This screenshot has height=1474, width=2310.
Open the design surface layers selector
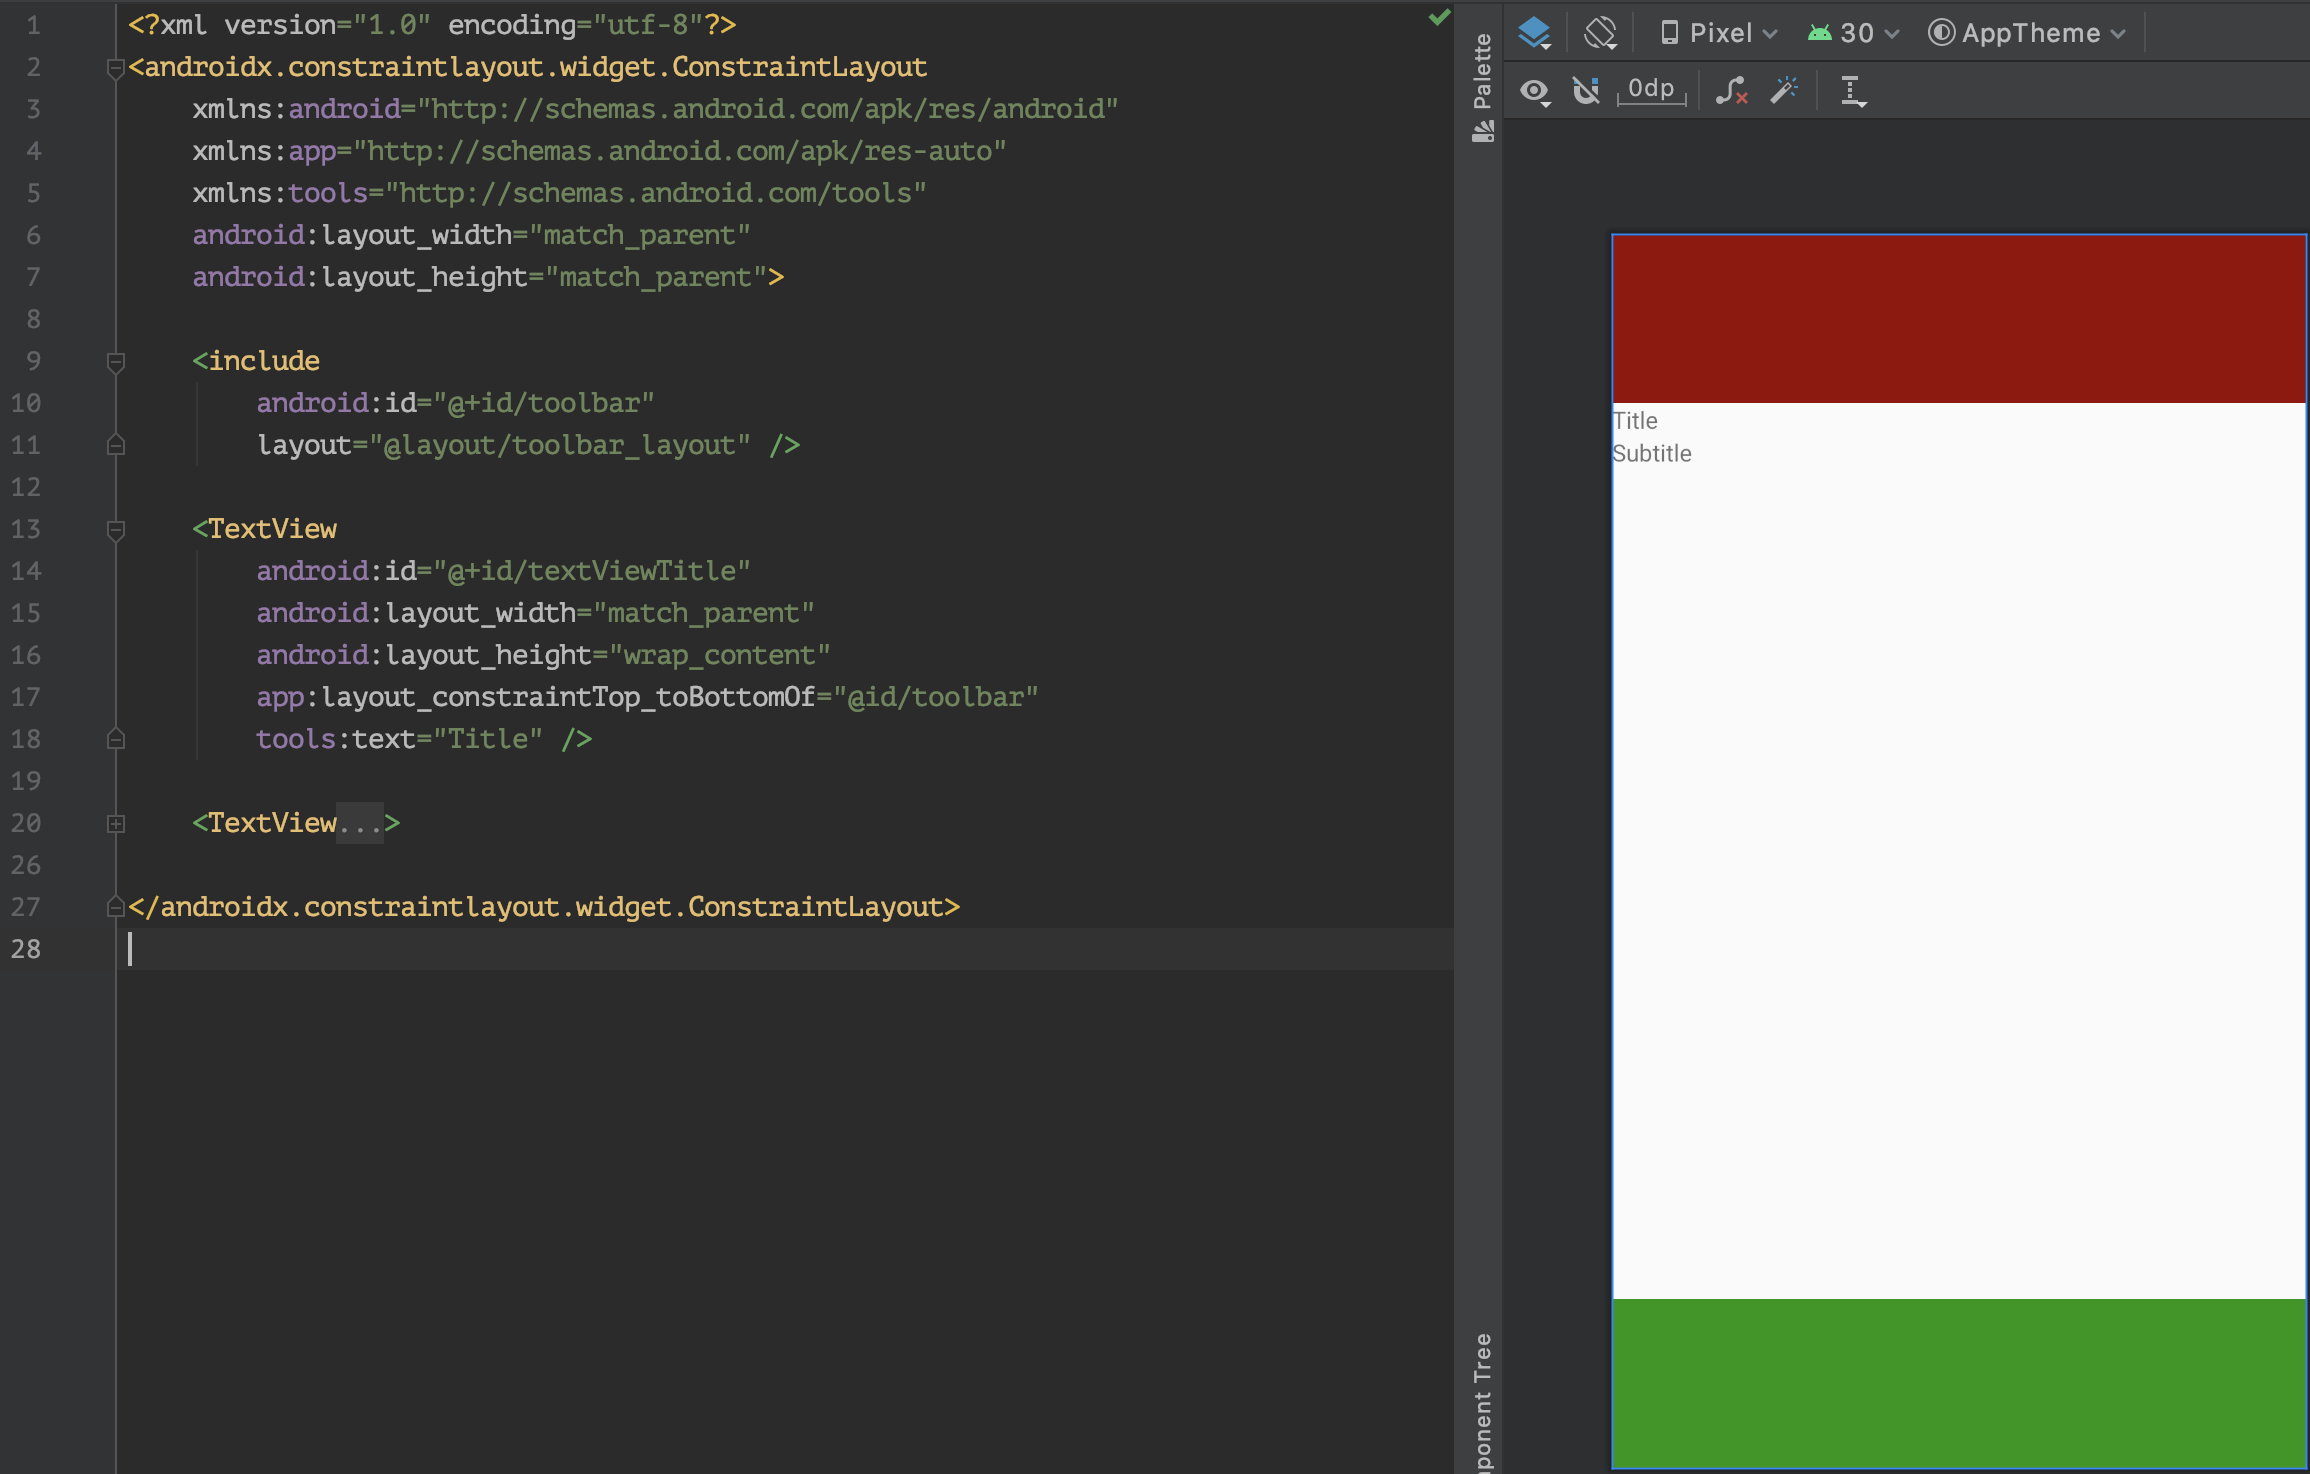pos(1534,33)
